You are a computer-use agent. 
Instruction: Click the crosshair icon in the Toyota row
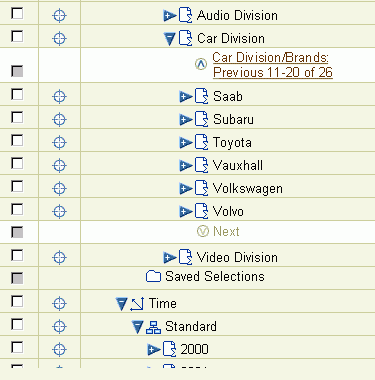tap(59, 143)
